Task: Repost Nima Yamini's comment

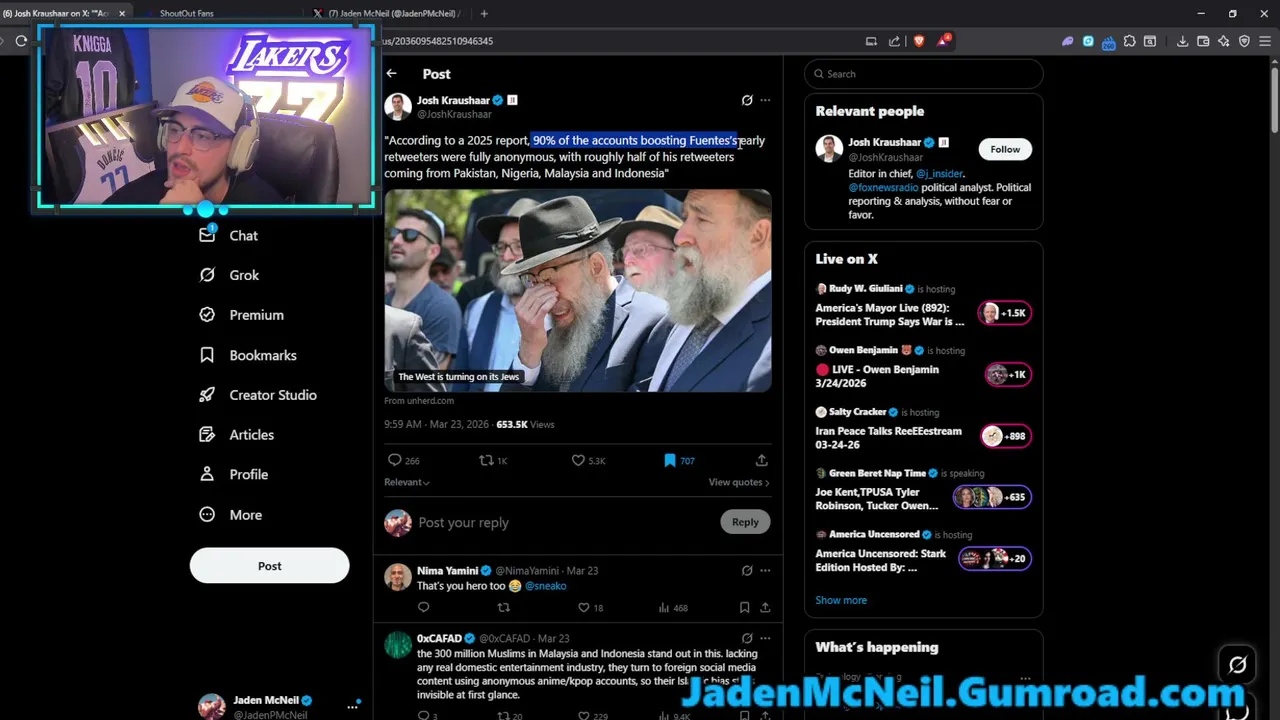Action: (504, 607)
